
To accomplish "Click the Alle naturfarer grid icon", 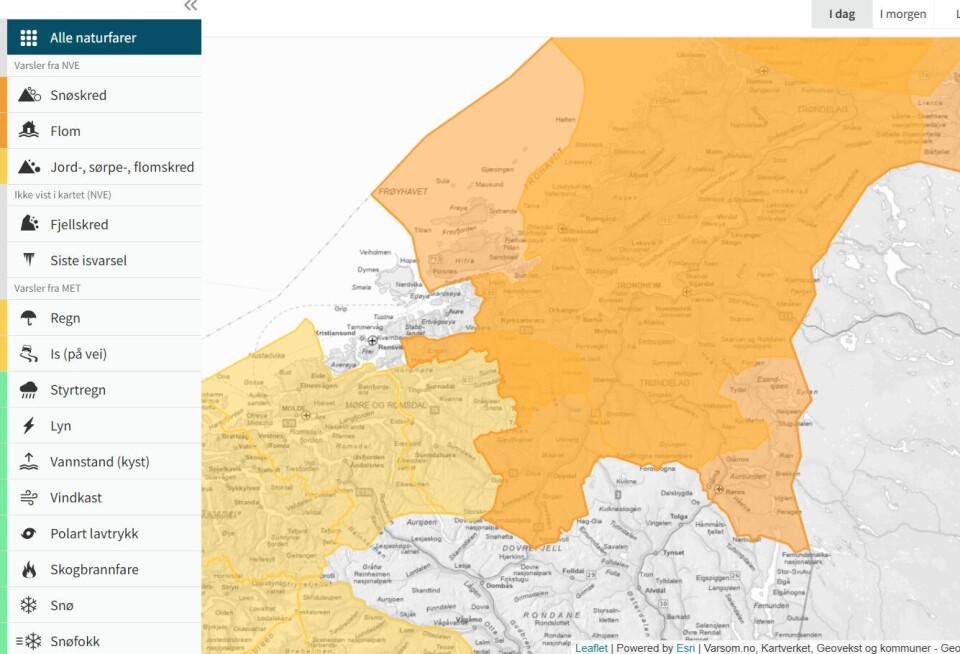I will point(29,38).
